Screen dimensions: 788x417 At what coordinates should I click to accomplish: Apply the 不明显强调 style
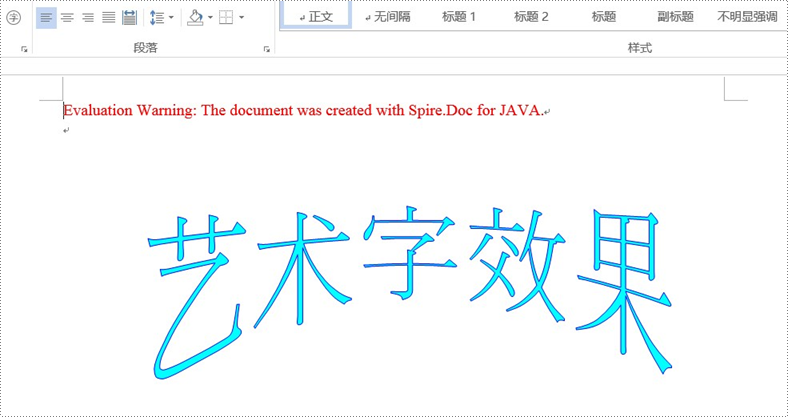click(x=747, y=17)
